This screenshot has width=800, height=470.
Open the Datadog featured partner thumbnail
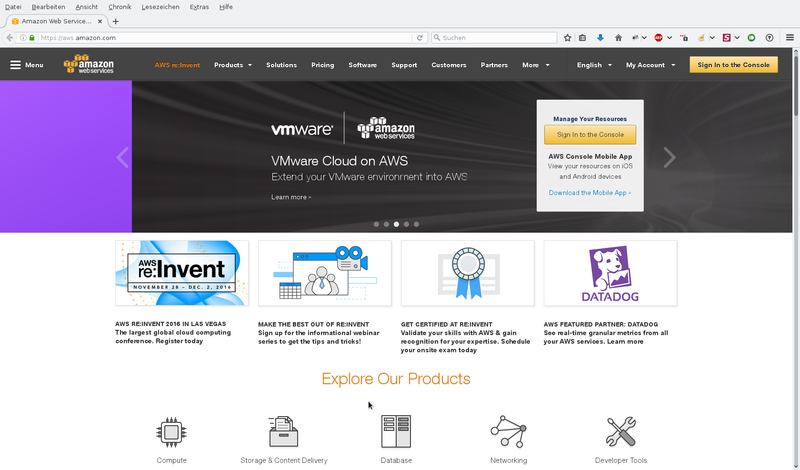pos(611,273)
